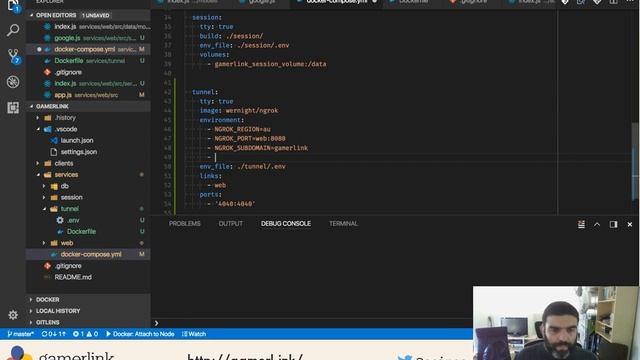Open settings.json in the explorer
The image size is (640, 360).
[x=79, y=152]
